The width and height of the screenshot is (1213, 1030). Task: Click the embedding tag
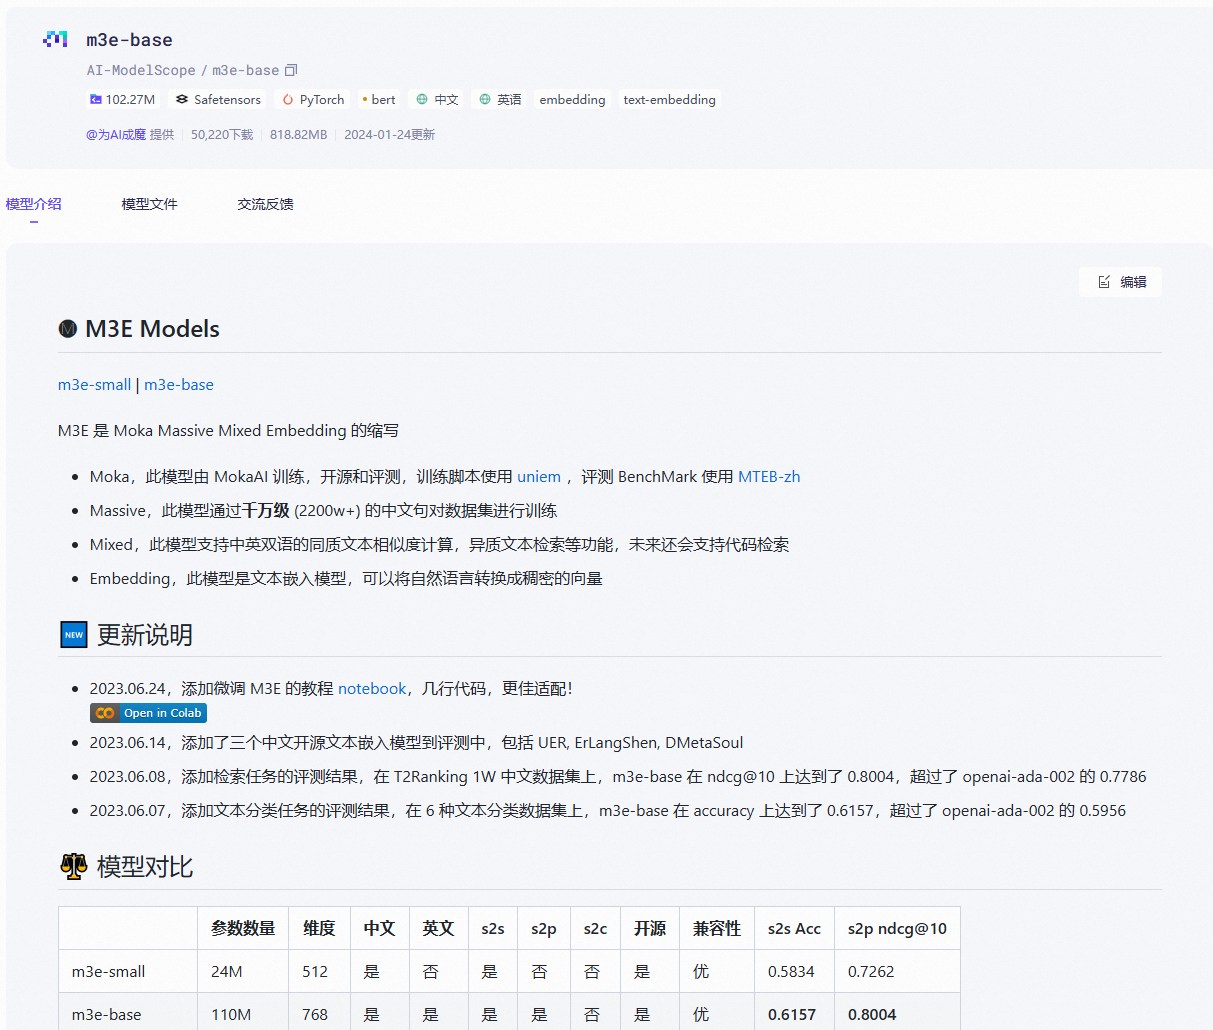[x=572, y=99]
